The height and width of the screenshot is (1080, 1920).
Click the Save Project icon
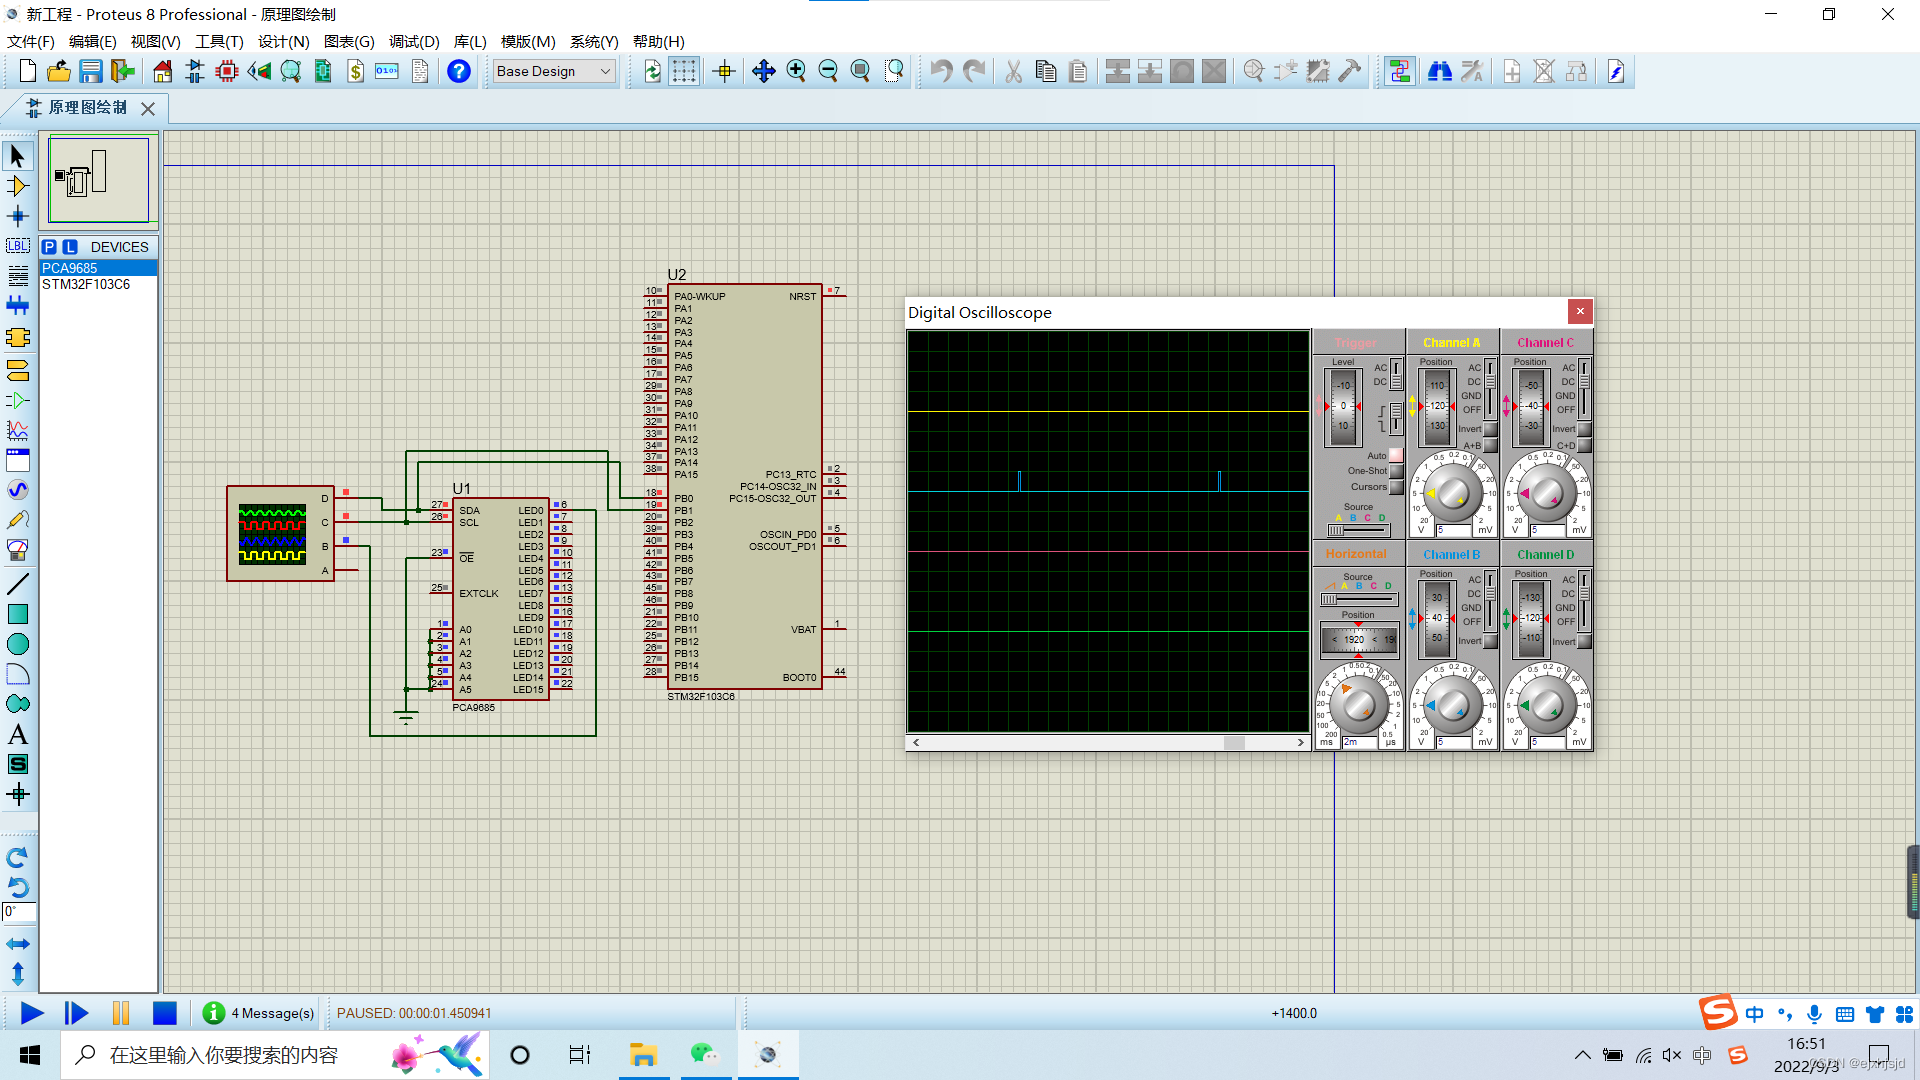(x=91, y=71)
